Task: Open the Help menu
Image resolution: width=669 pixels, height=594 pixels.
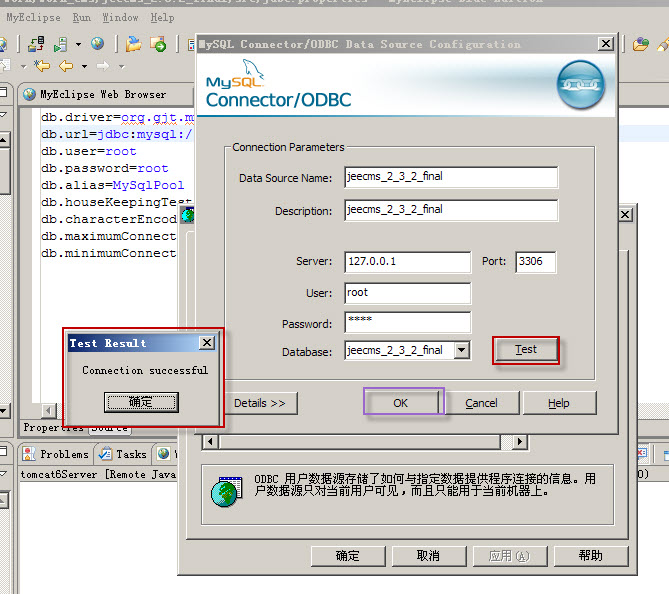Action: tap(162, 18)
